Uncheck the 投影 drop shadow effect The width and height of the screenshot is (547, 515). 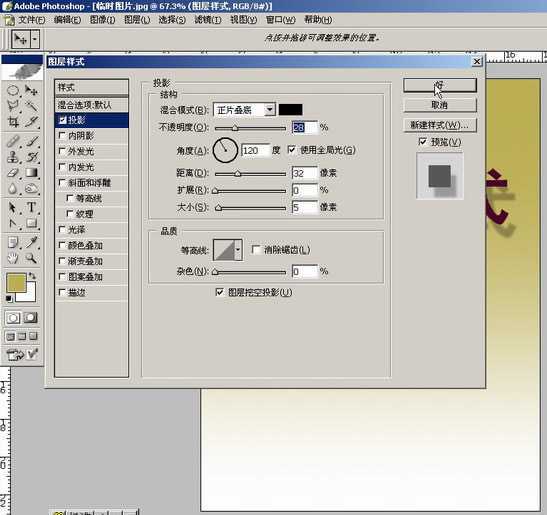click(x=63, y=120)
